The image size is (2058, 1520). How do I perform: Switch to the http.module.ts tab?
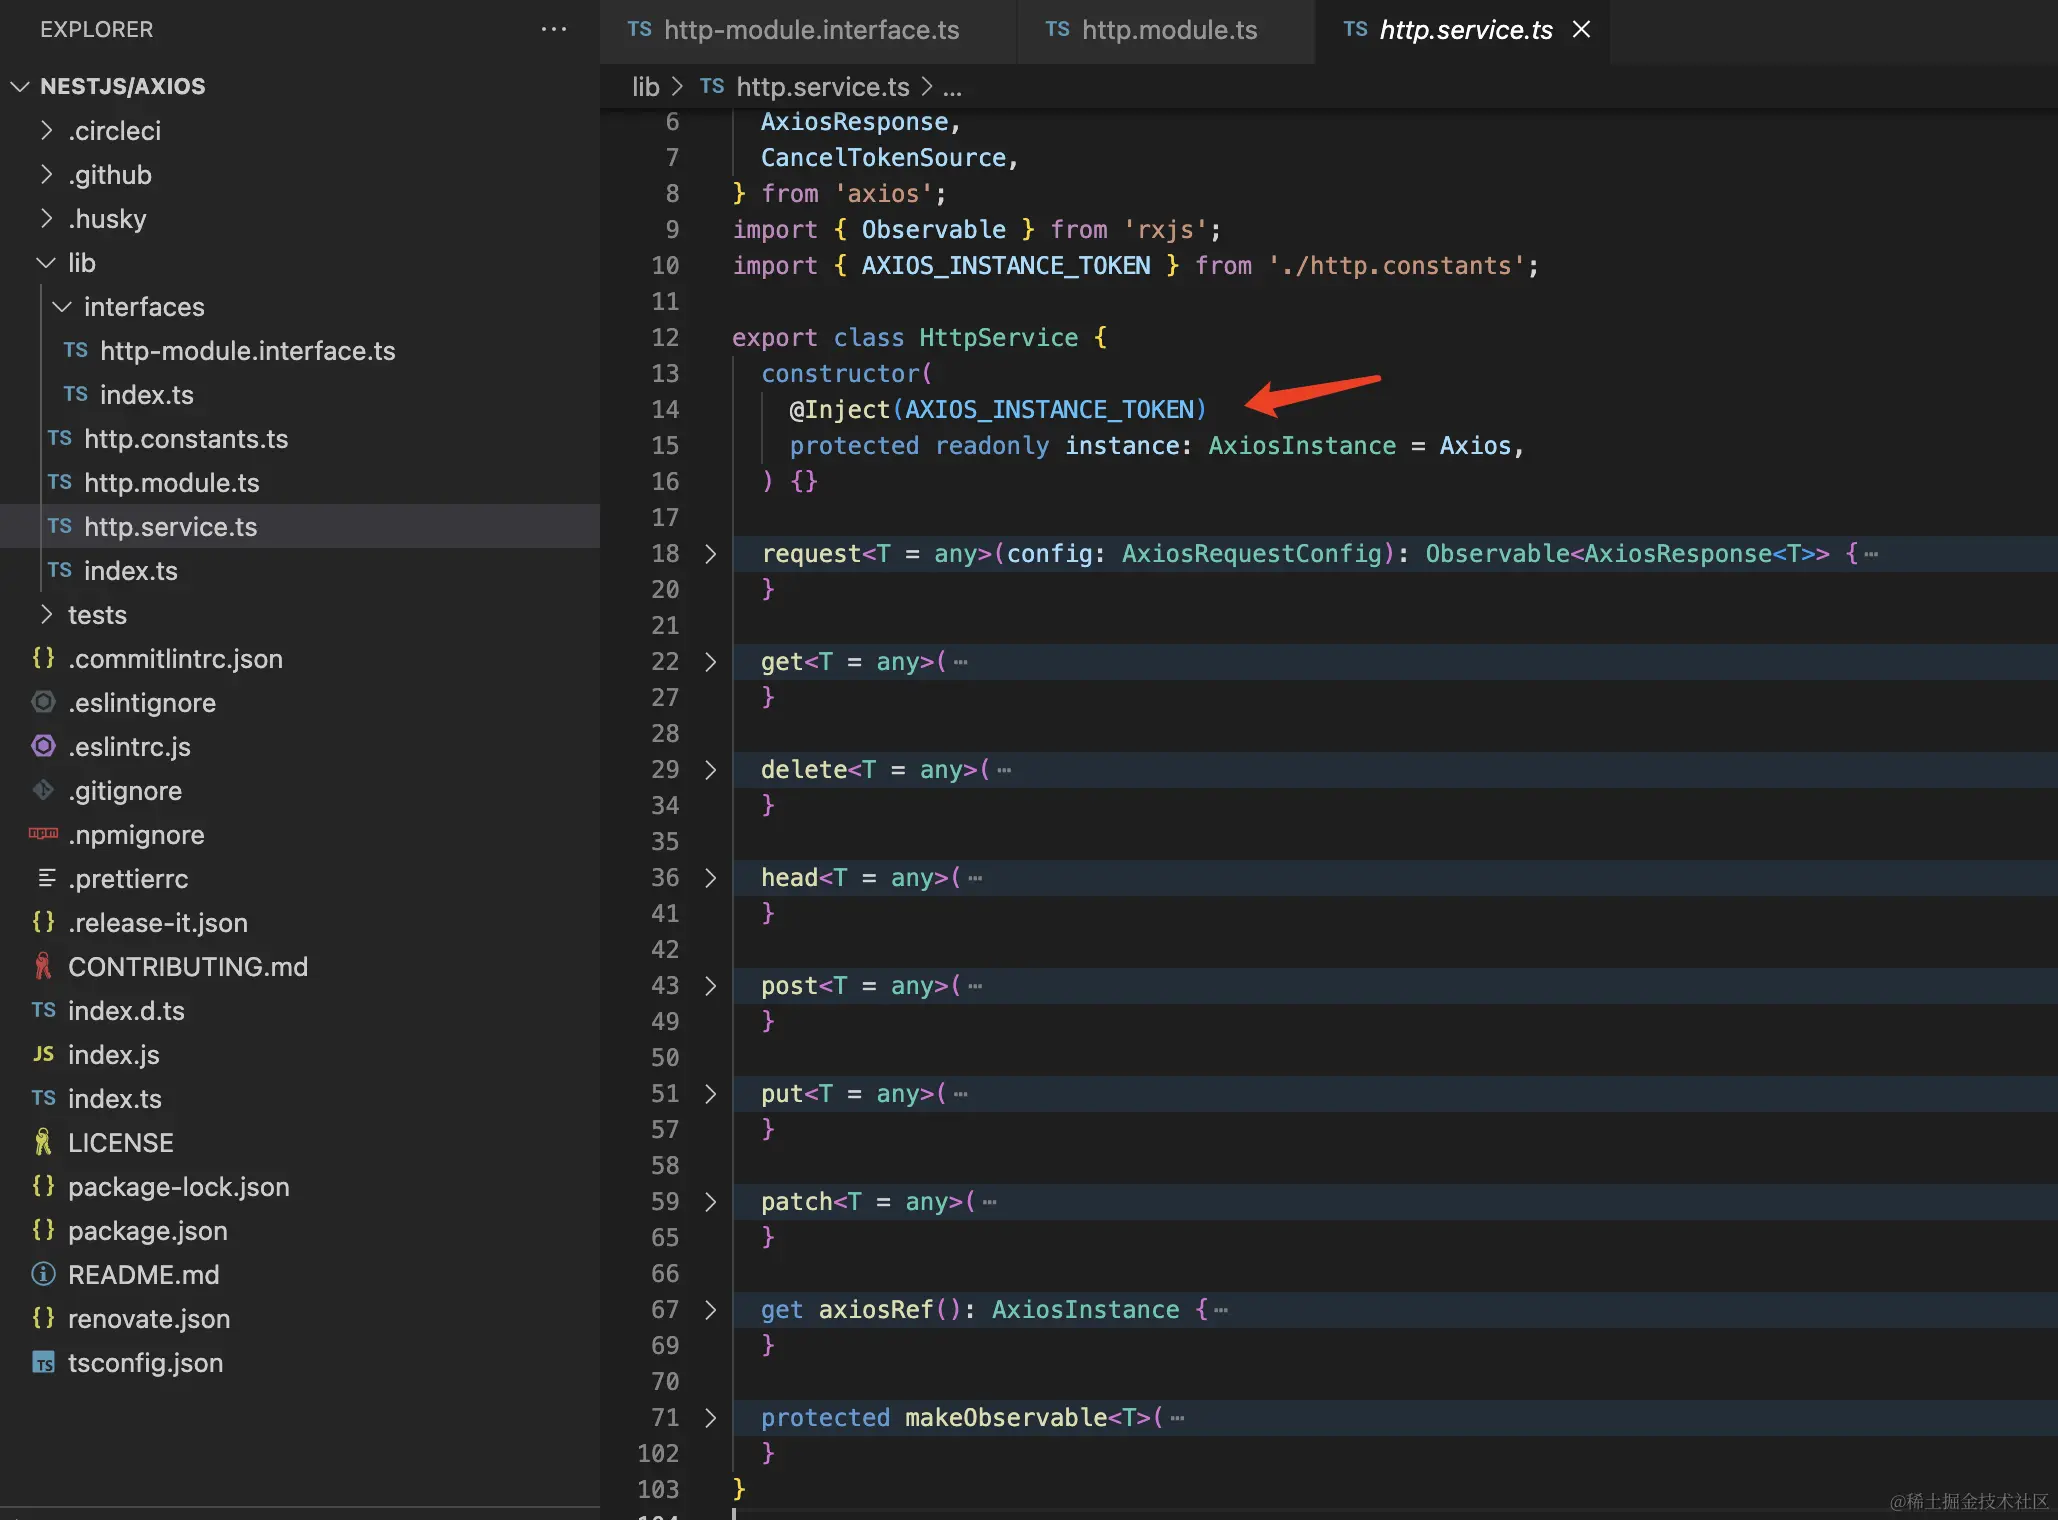coord(1166,31)
